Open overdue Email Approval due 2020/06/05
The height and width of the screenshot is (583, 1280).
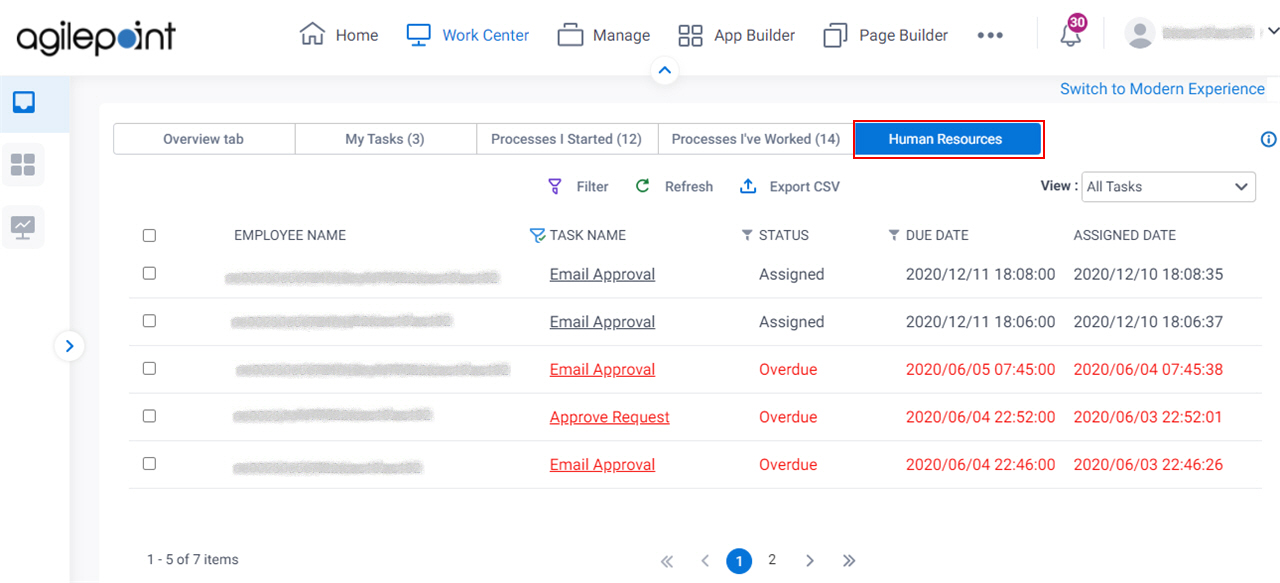(x=602, y=369)
